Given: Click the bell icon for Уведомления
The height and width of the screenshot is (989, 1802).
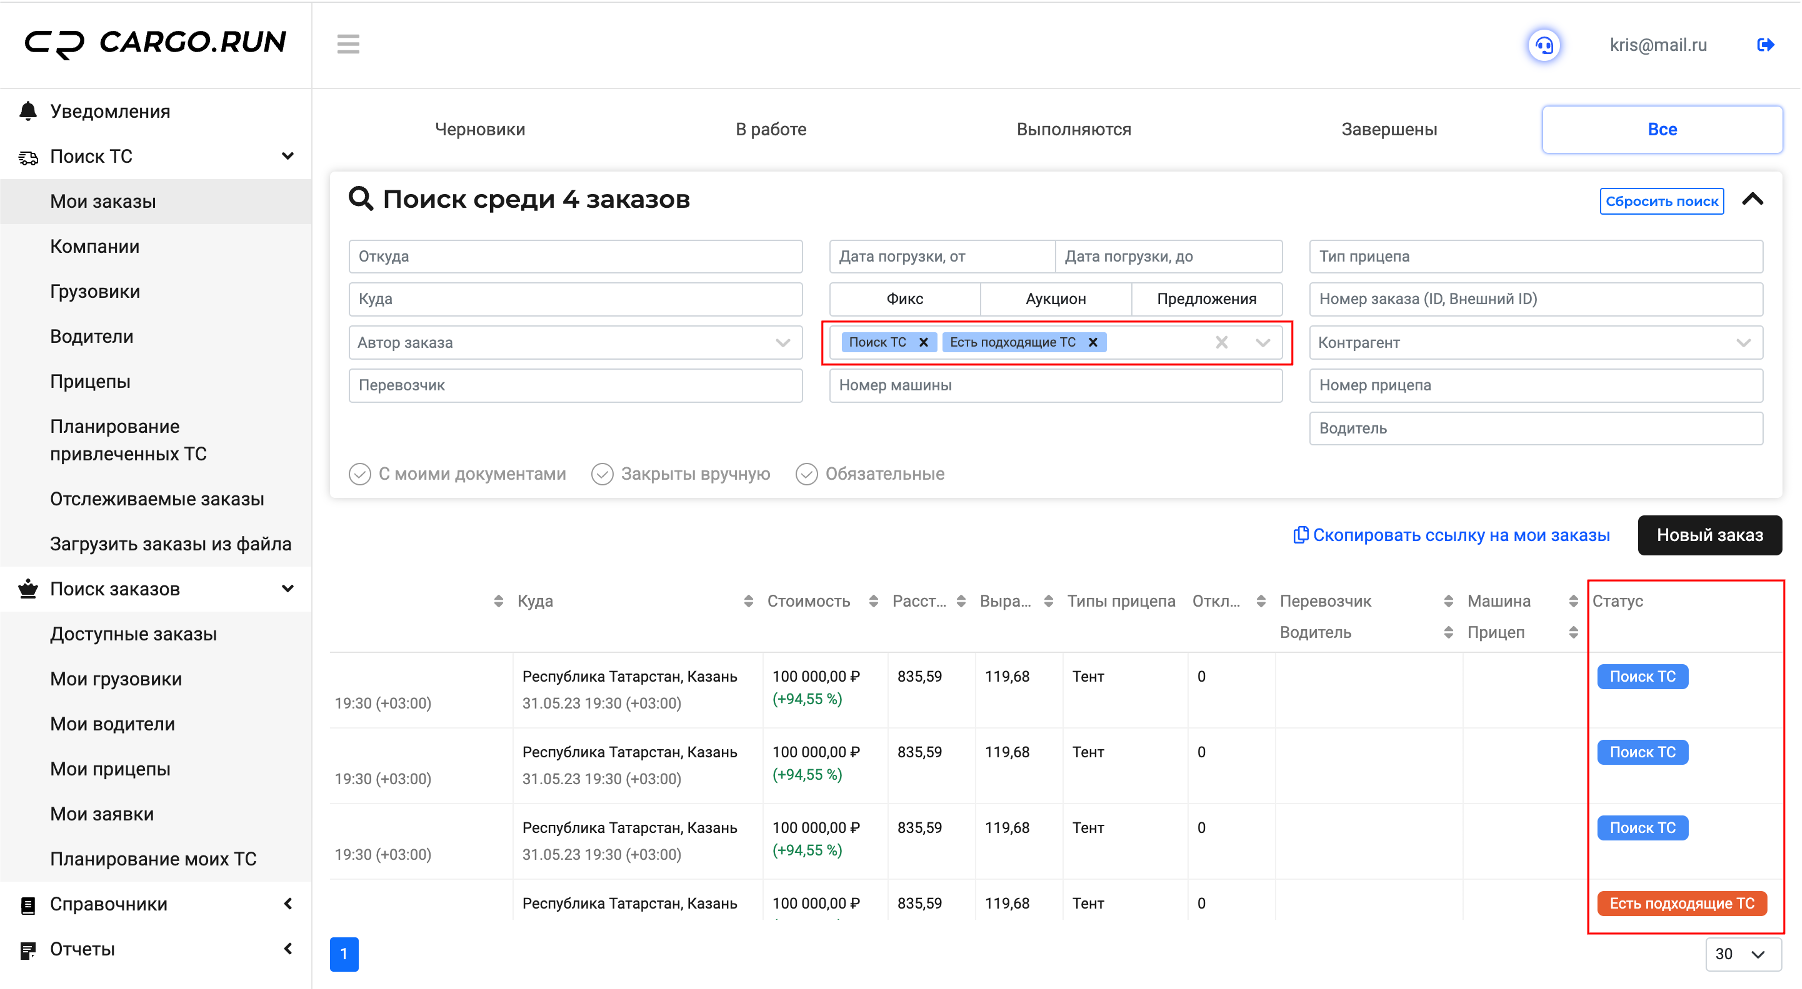Looking at the screenshot, I should (28, 111).
